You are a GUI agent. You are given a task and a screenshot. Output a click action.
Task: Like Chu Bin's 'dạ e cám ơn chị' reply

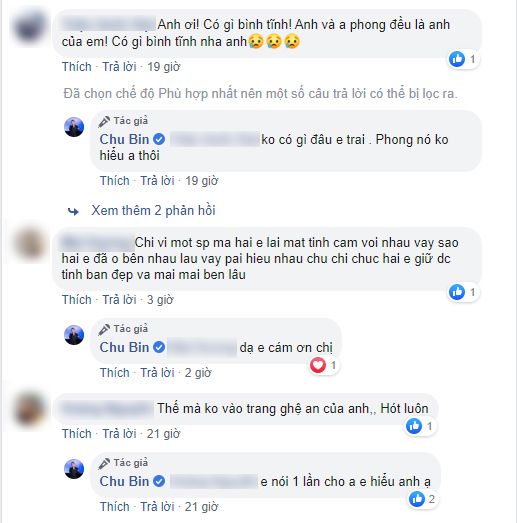[115, 373]
